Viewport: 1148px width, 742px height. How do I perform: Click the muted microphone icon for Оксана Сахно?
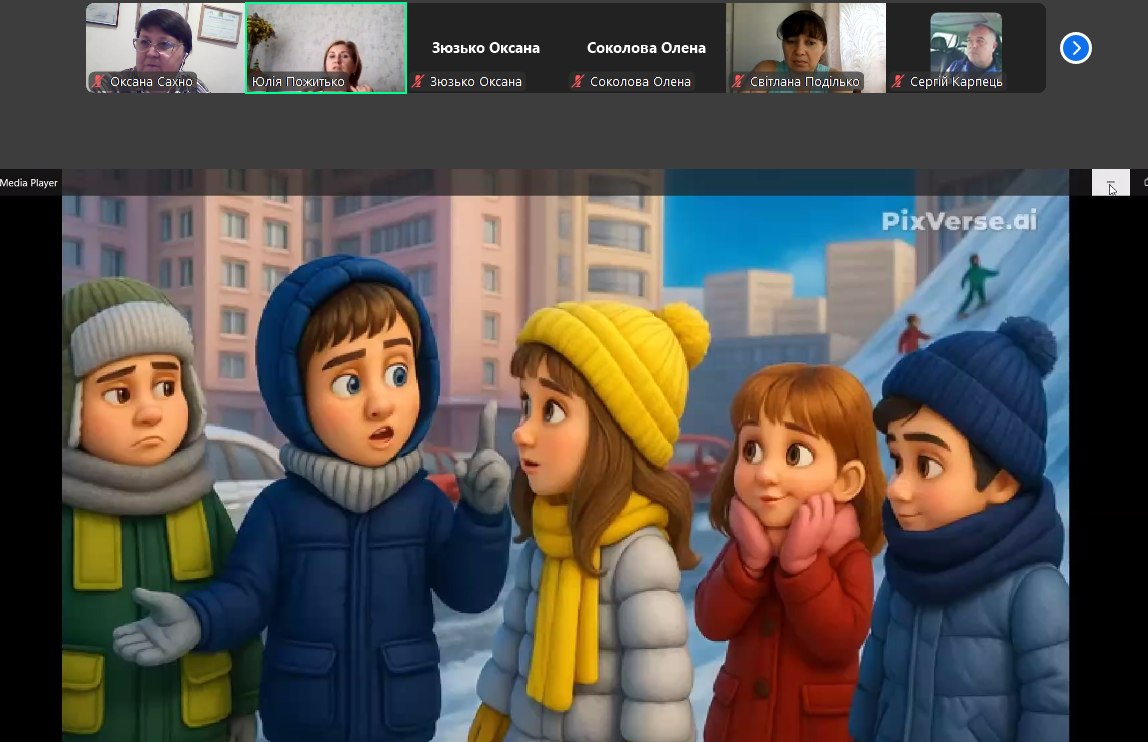coord(98,82)
